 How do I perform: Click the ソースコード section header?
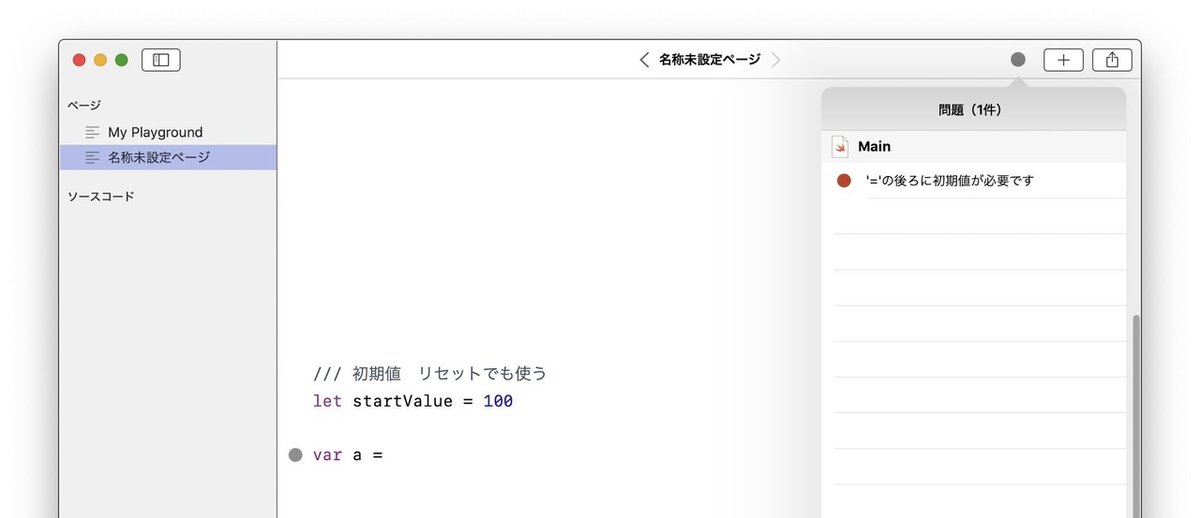(101, 197)
